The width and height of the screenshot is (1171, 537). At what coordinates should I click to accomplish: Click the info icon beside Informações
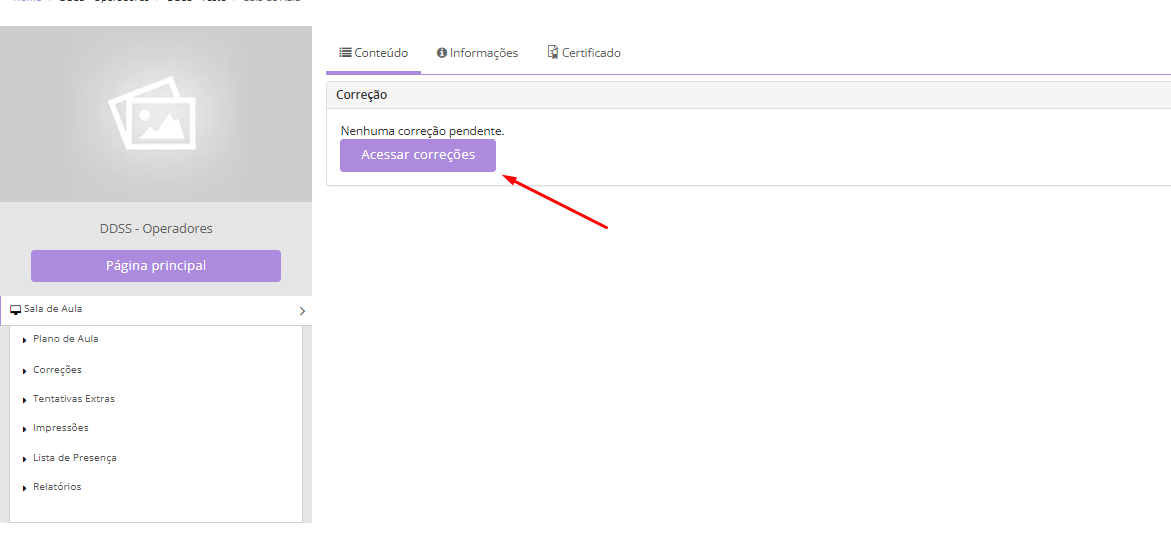point(442,53)
